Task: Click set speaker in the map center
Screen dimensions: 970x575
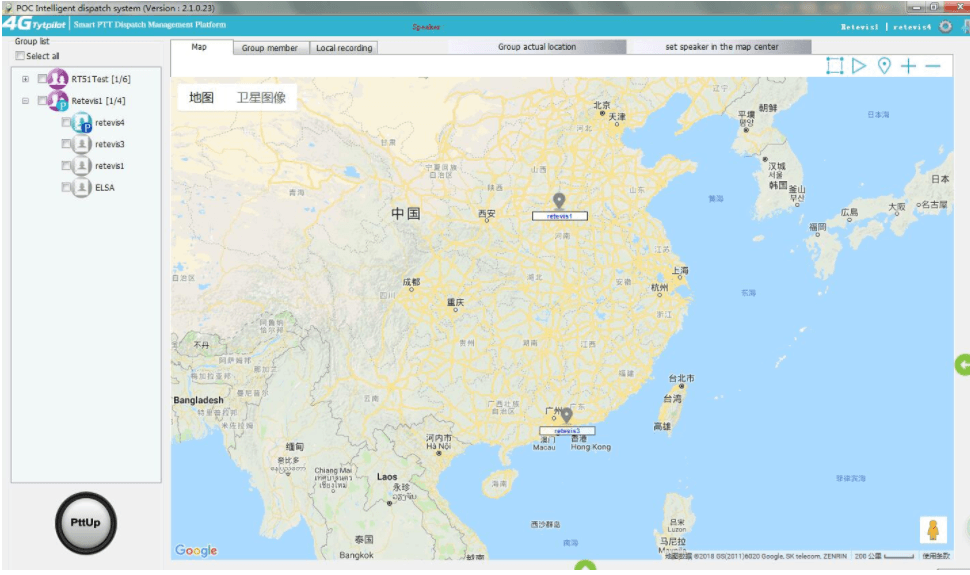Action: 722,46
